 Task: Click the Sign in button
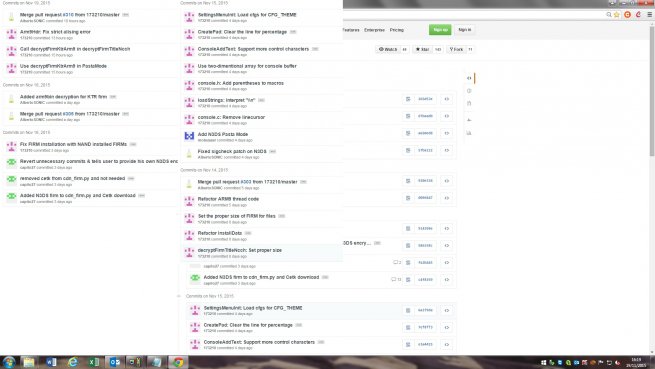[465, 30]
